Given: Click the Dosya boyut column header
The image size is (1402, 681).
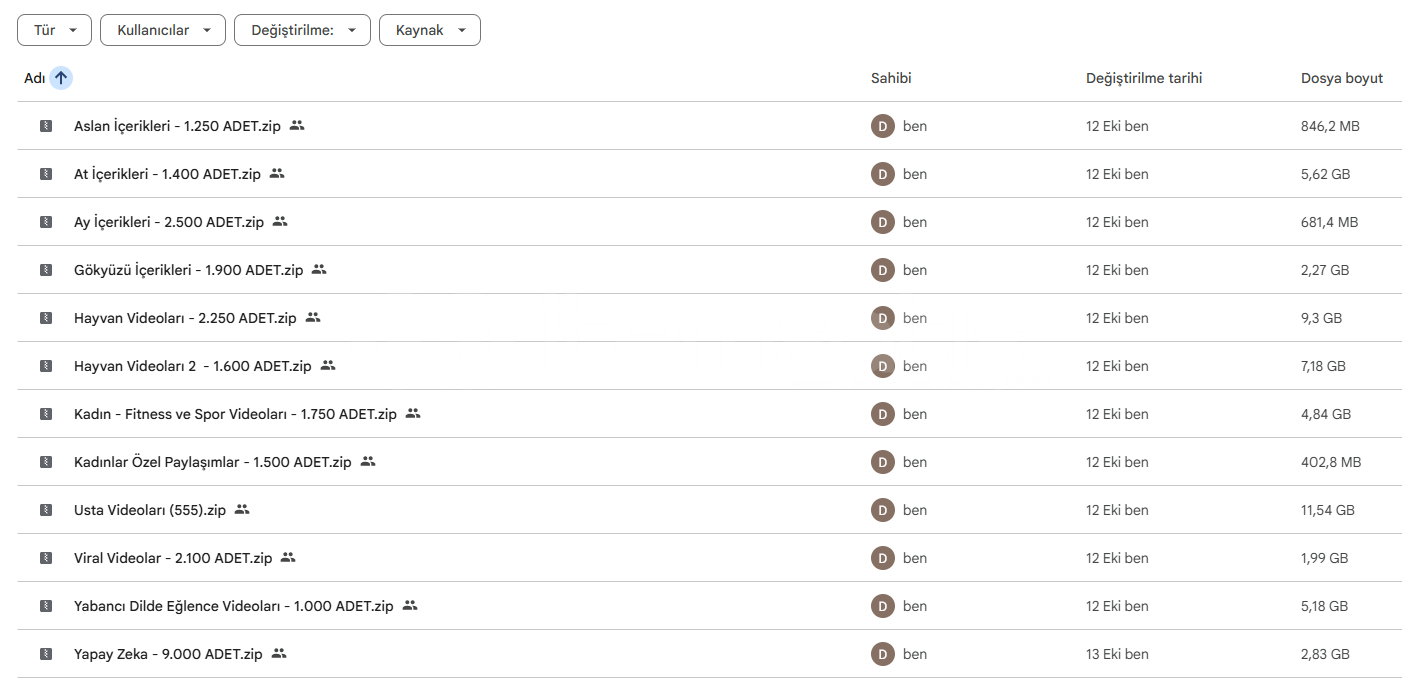Looking at the screenshot, I should [x=1341, y=78].
